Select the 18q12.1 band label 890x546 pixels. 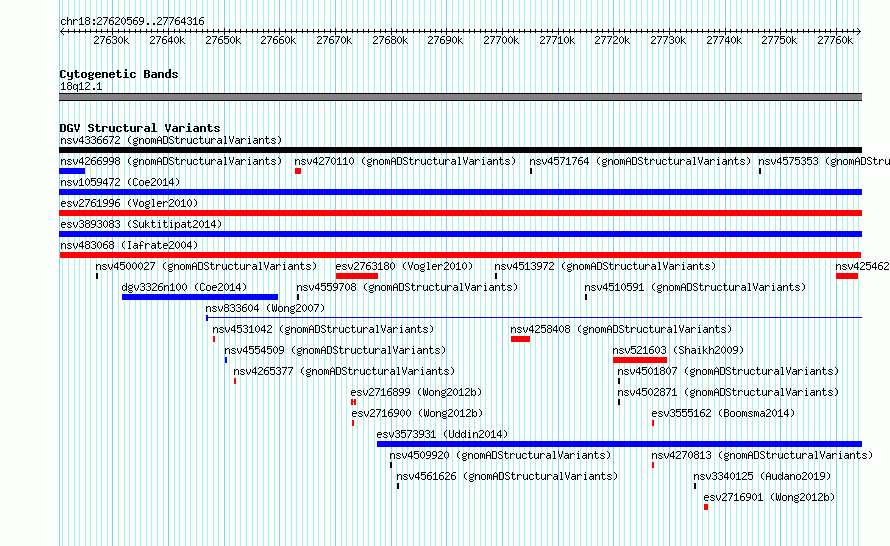pos(81,86)
